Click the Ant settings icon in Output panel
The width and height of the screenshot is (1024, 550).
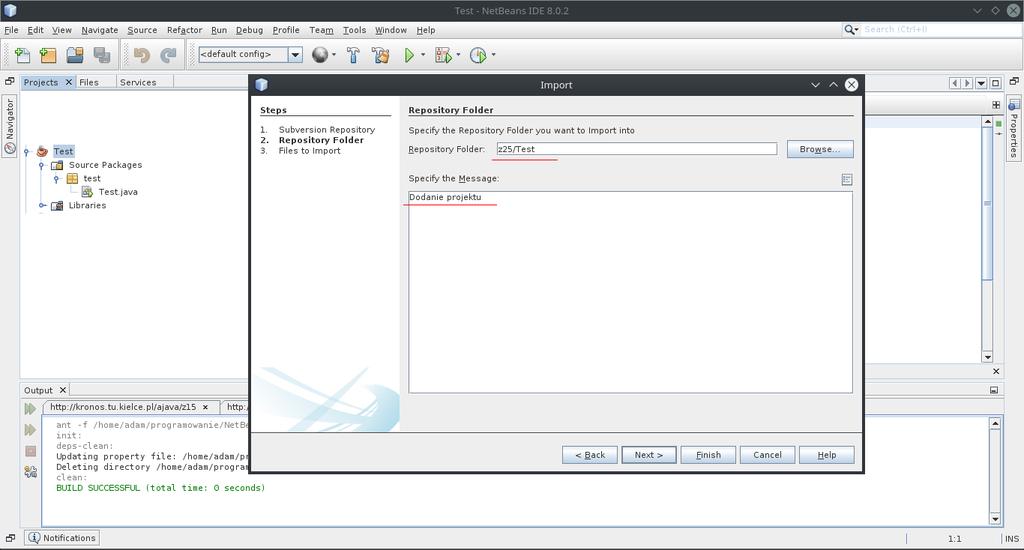30,472
